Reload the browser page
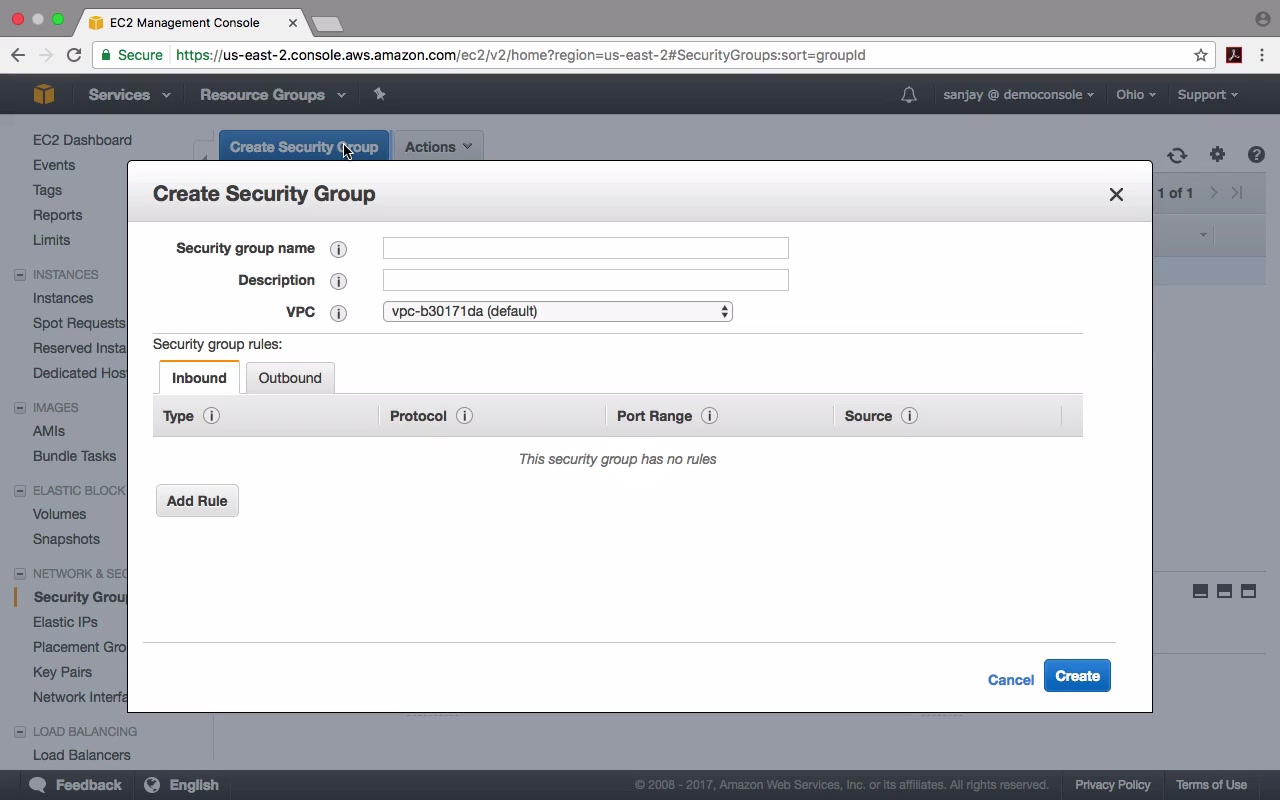This screenshot has width=1280, height=800. [74, 55]
